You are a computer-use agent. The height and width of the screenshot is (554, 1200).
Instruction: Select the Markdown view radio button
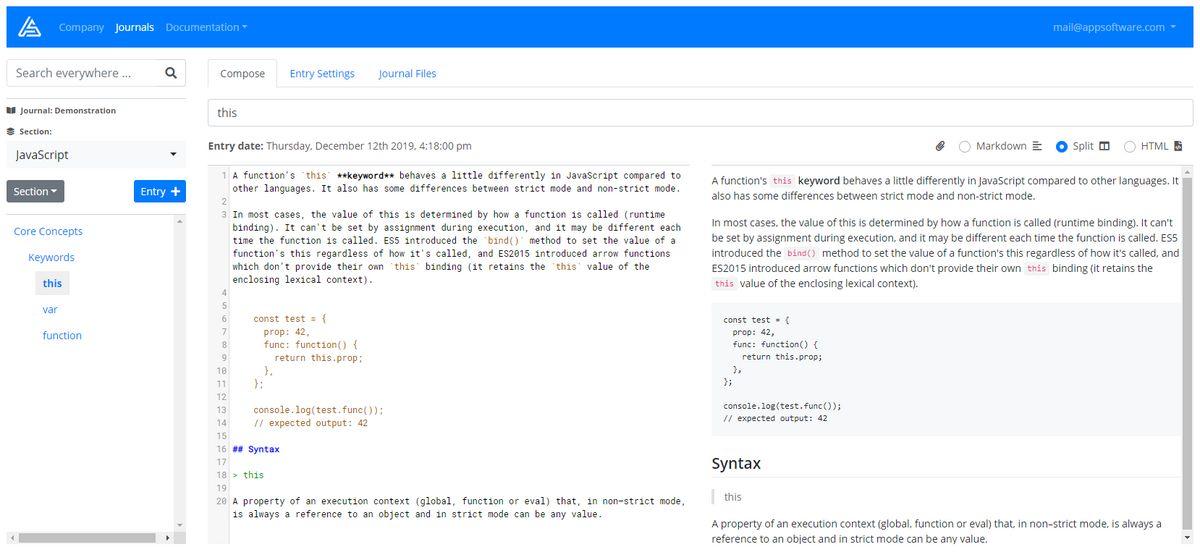pos(965,147)
